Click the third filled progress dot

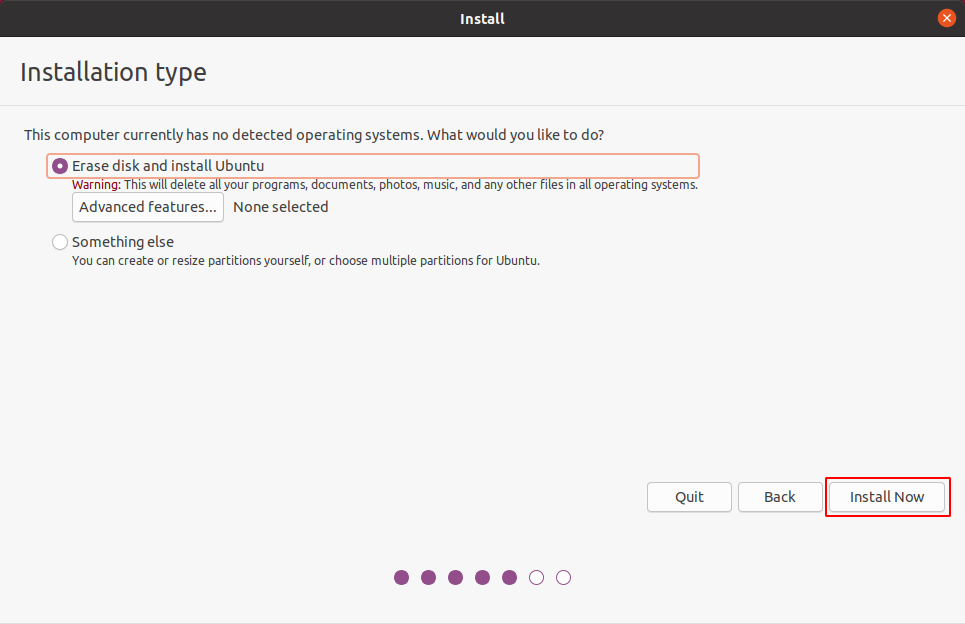click(456, 577)
